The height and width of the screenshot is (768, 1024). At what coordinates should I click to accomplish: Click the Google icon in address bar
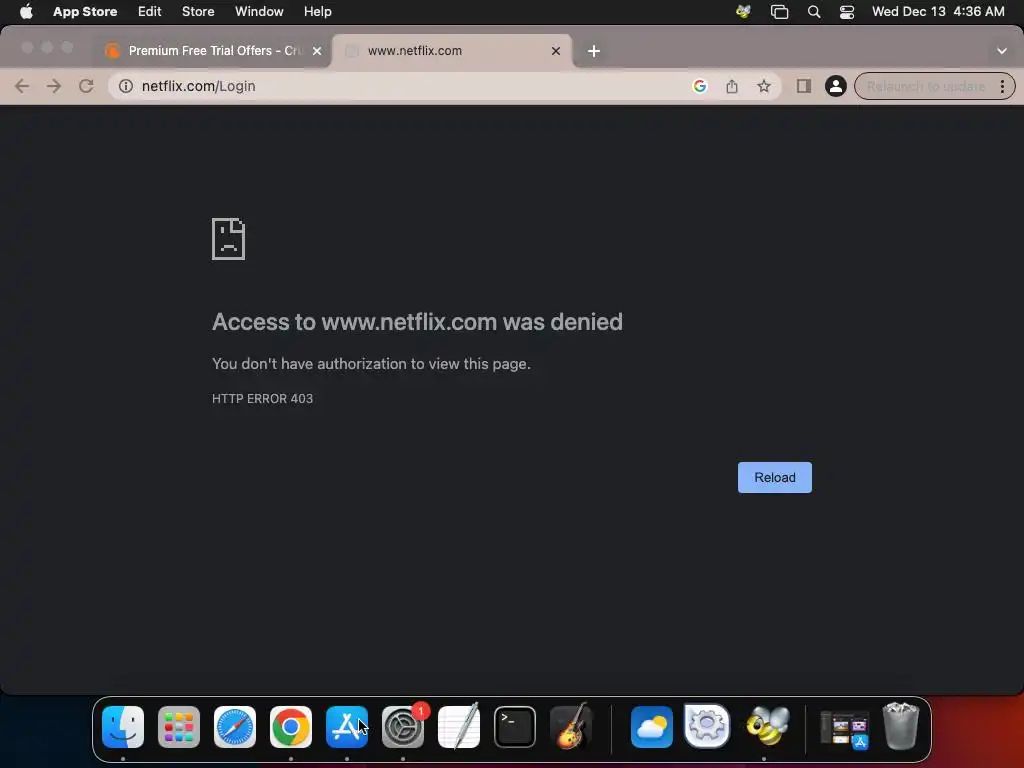click(x=699, y=86)
